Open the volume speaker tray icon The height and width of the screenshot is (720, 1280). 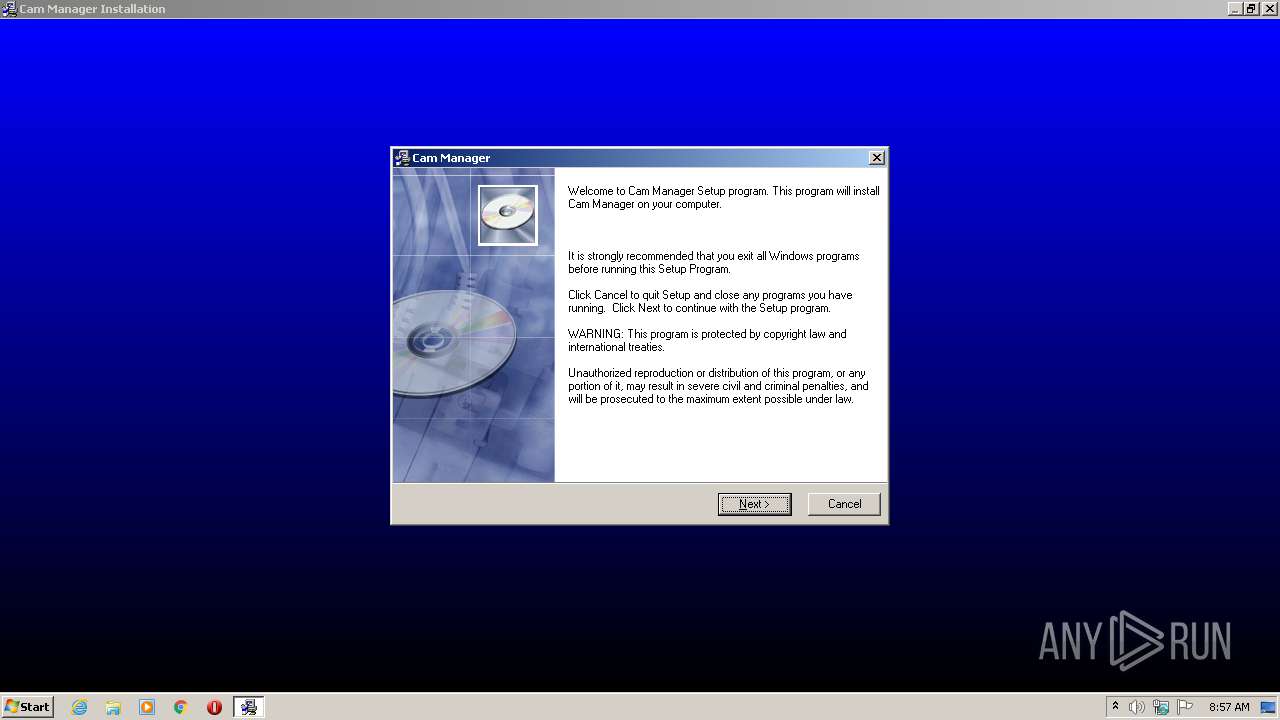tap(1136, 707)
